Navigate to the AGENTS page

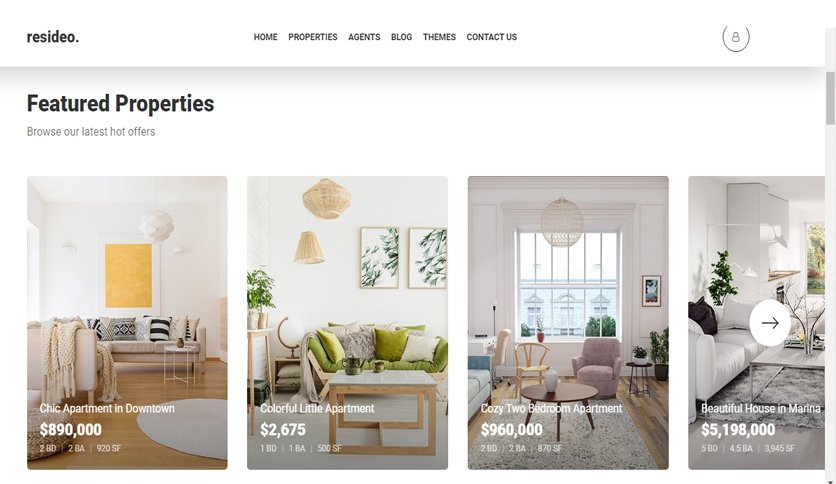364,37
